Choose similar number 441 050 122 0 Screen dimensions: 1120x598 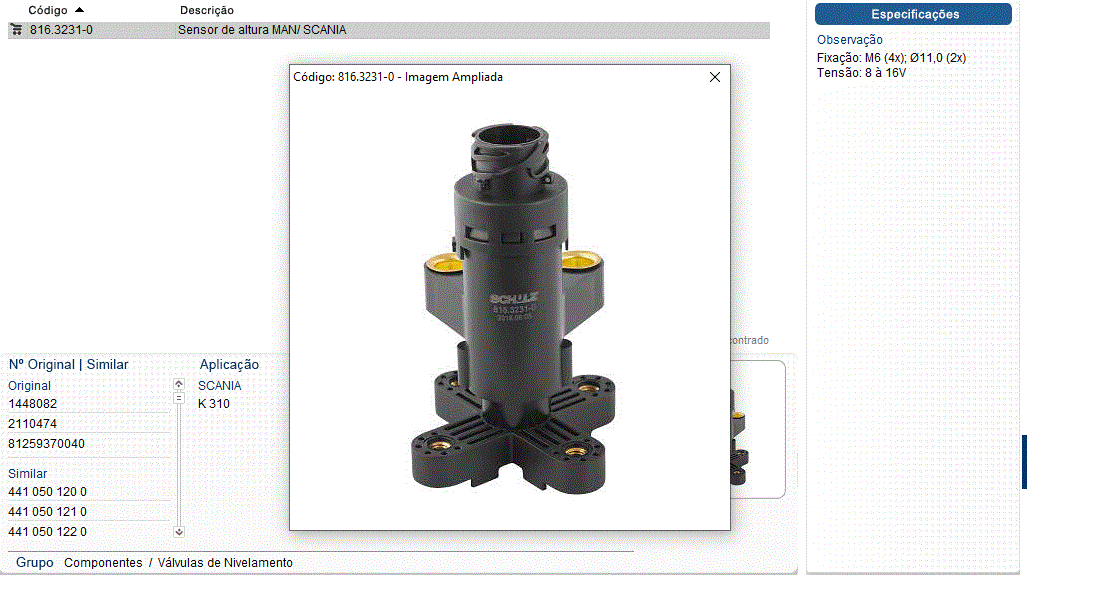[x=47, y=532]
